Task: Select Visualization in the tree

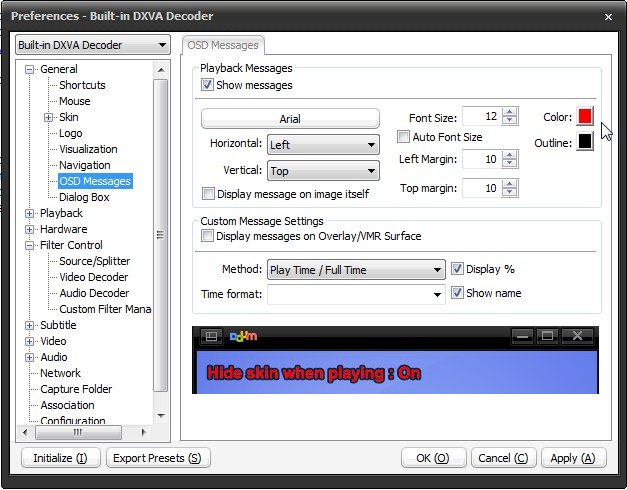Action: [88, 149]
